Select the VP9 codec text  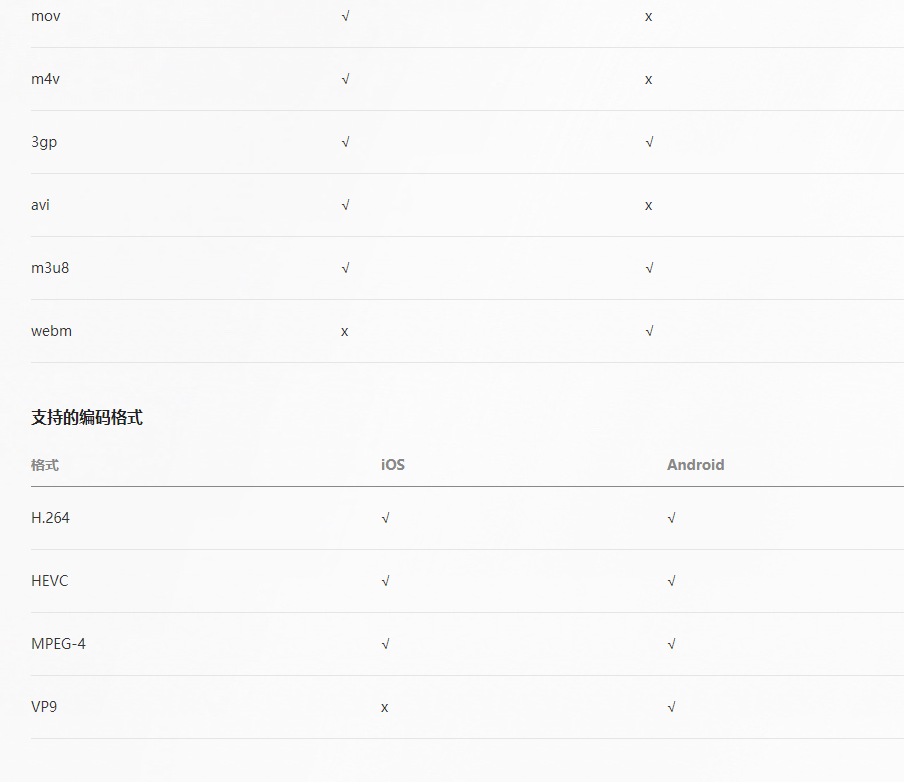(x=44, y=706)
